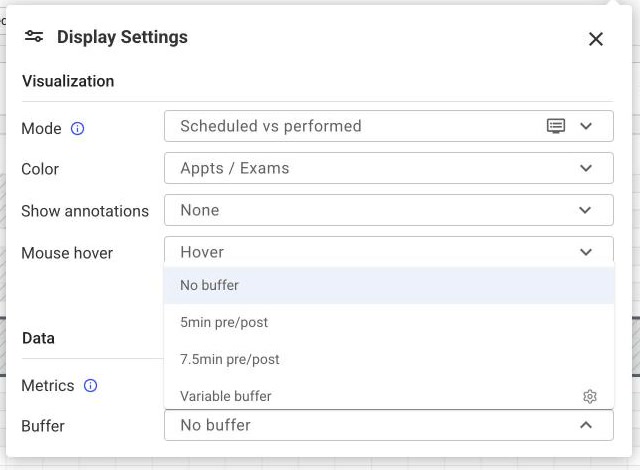
Task: Click the Mouse hover label
Action: coord(67,253)
